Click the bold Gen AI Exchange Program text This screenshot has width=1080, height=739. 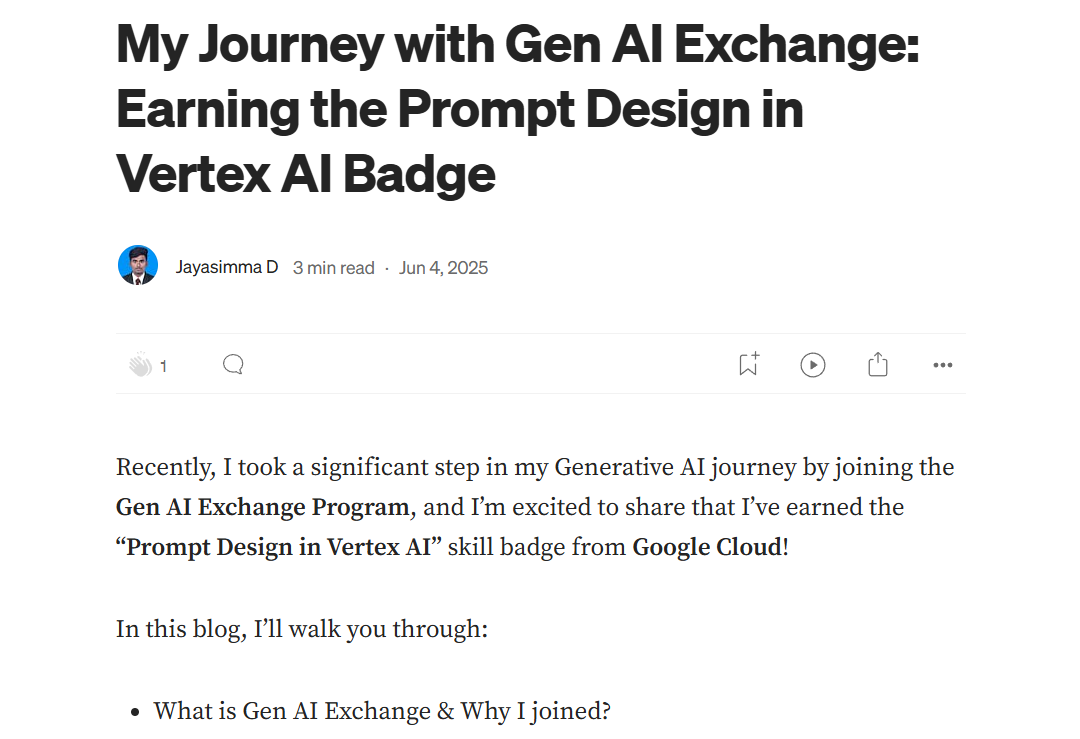coord(261,507)
